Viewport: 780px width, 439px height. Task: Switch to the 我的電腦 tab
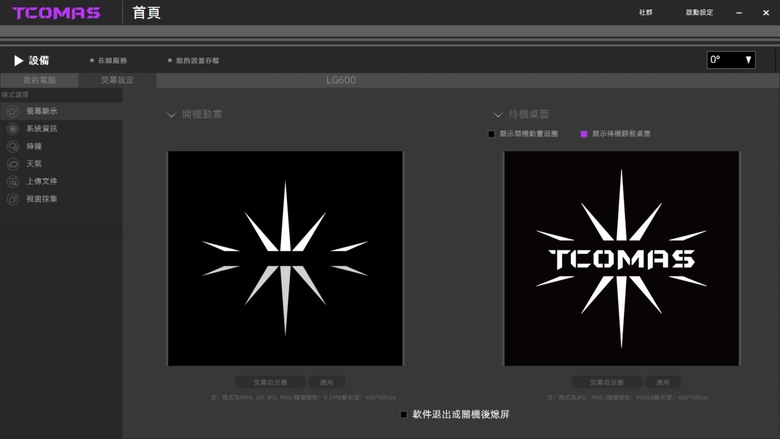click(39, 80)
